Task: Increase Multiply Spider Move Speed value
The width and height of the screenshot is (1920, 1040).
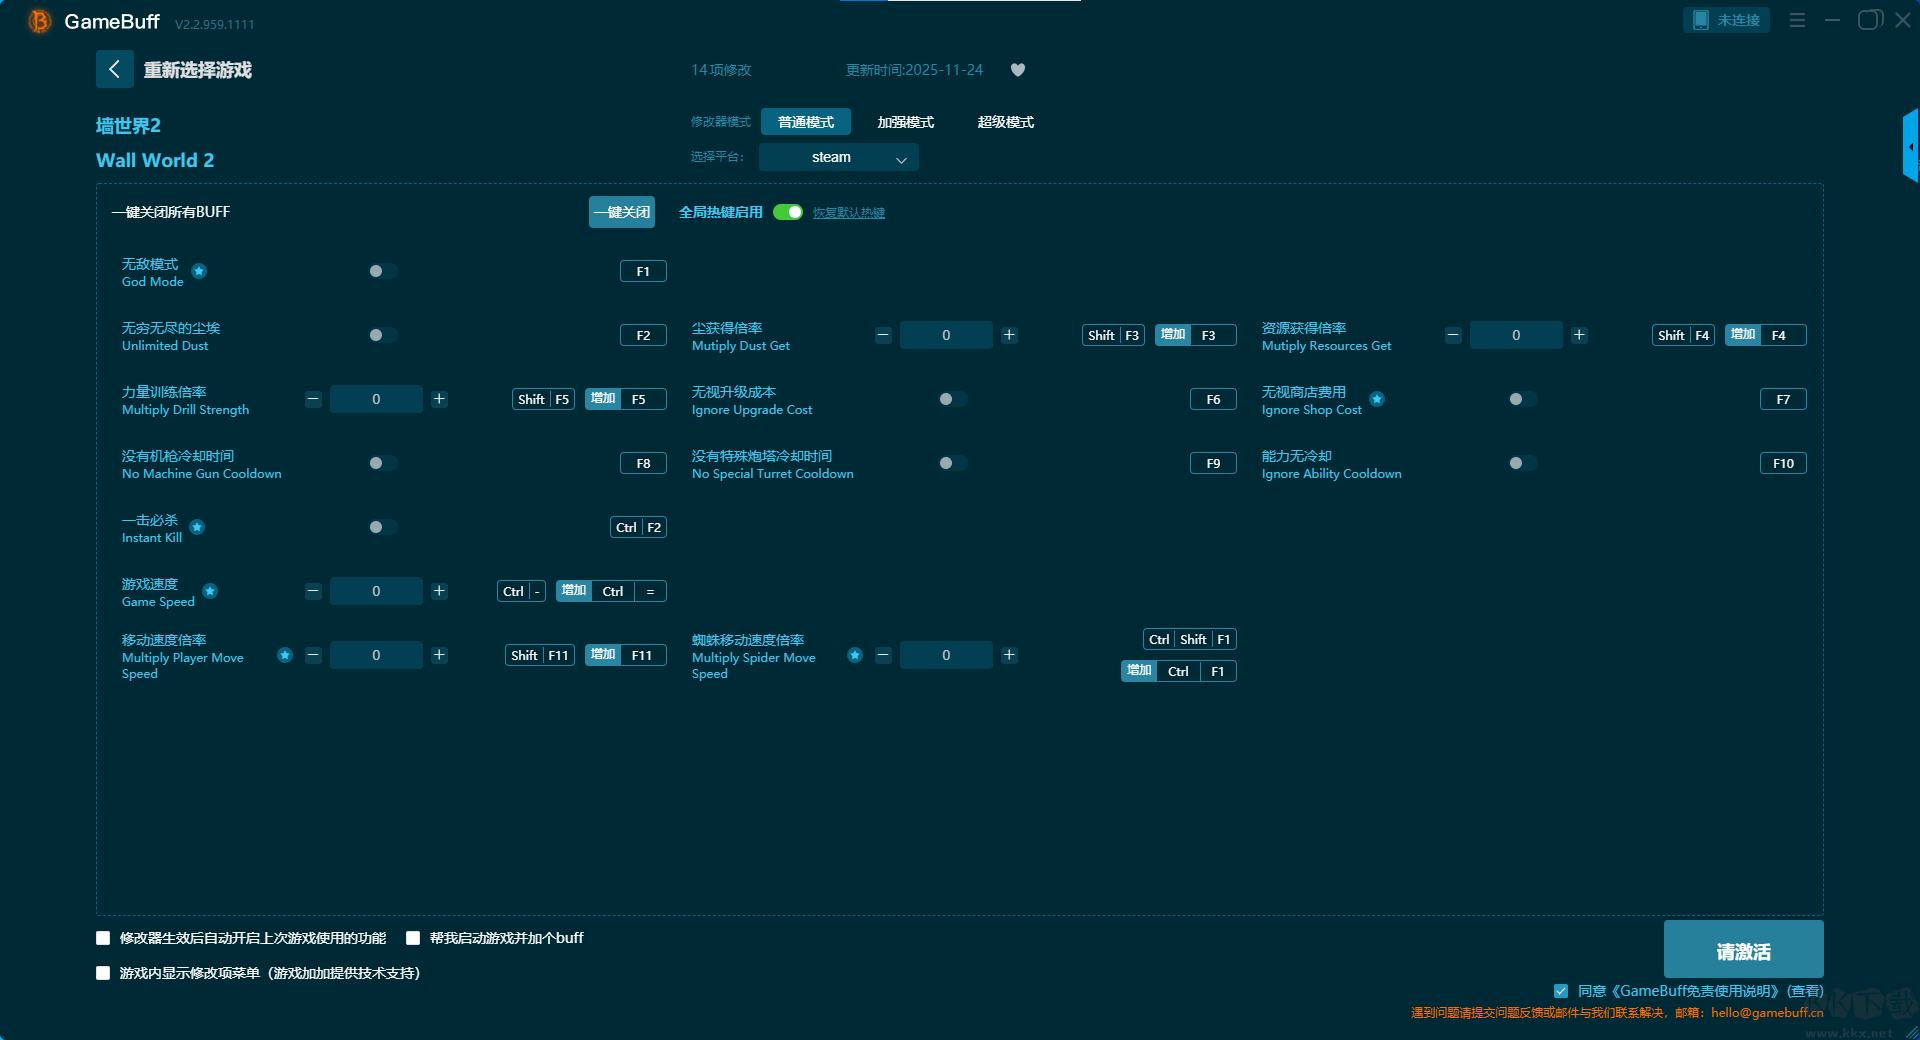Action: (x=1009, y=655)
